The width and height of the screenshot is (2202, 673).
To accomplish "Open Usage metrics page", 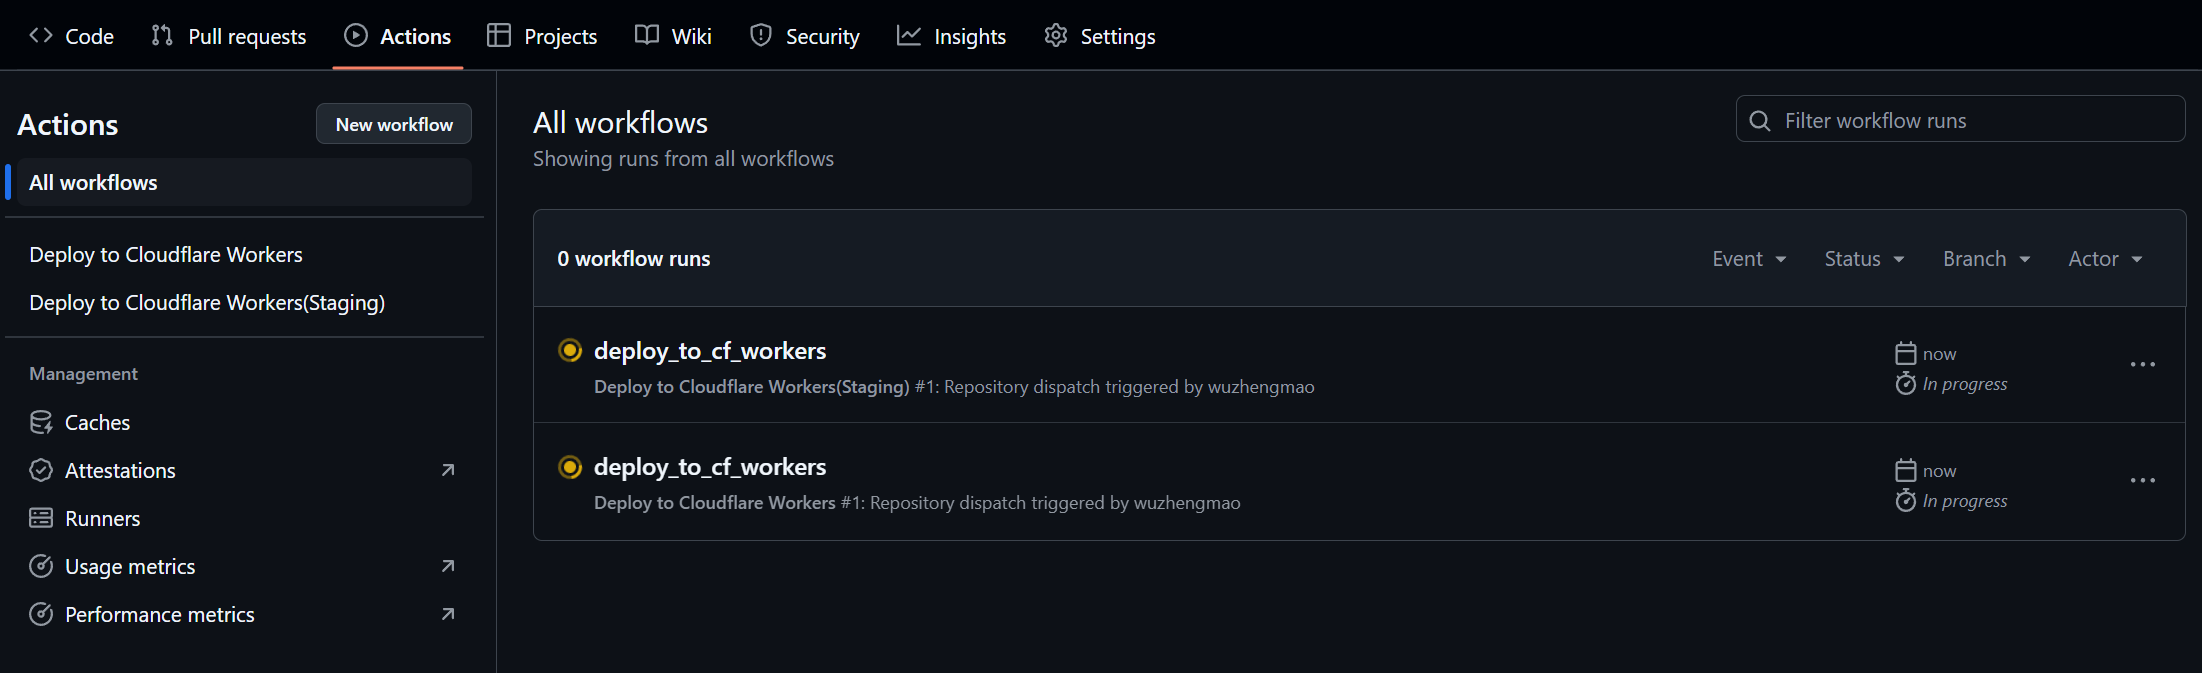I will pyautogui.click(x=244, y=566).
